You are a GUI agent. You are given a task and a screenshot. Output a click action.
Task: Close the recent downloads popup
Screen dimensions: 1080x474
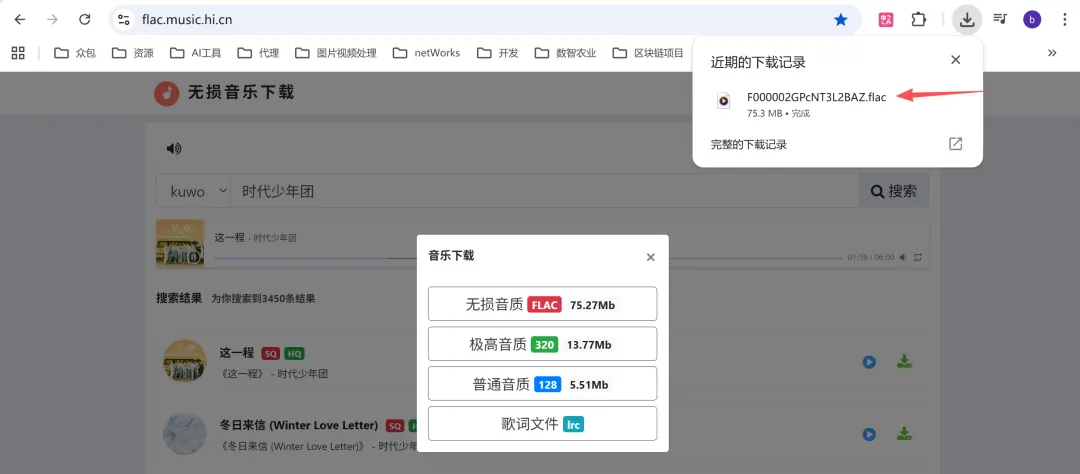(955, 60)
